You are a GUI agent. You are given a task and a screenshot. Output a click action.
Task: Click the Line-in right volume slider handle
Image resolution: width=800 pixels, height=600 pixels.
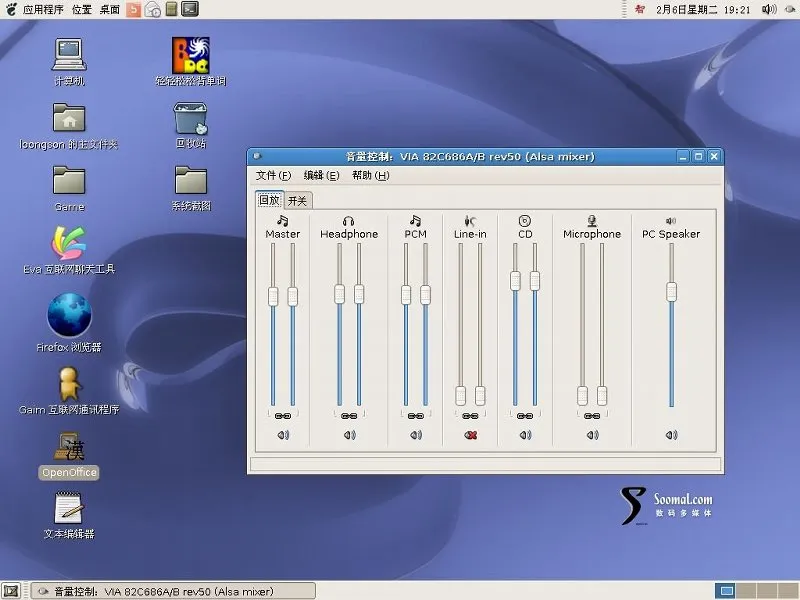[x=480, y=395]
